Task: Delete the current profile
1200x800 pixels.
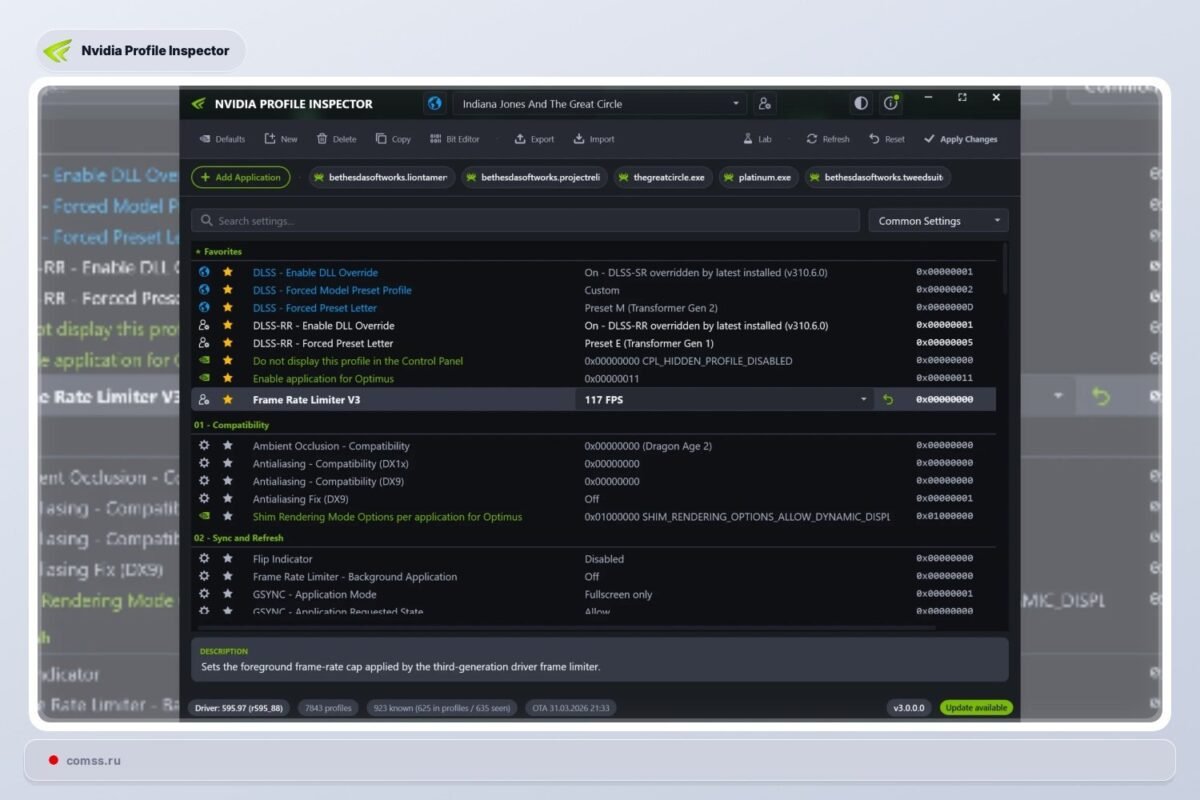Action: (336, 140)
